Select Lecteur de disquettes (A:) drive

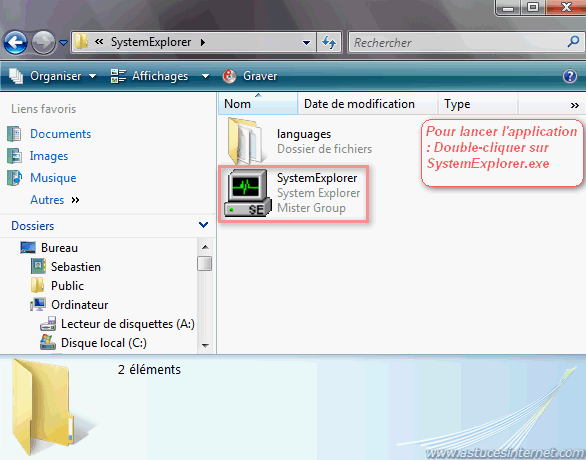tap(128, 324)
